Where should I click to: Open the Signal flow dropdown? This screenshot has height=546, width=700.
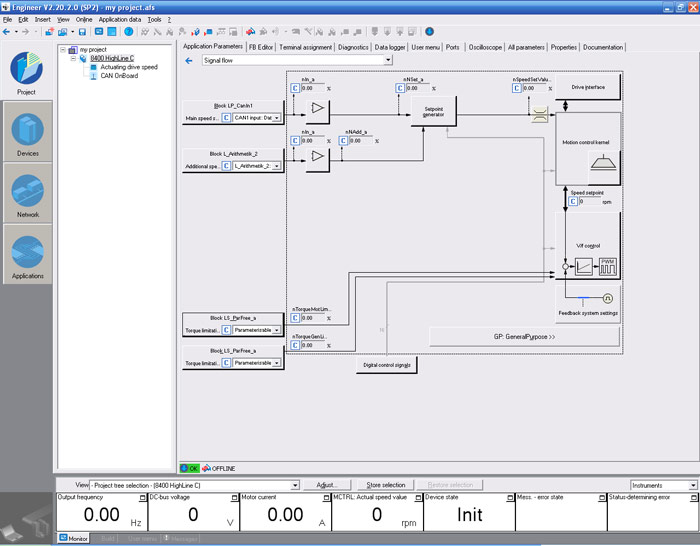pyautogui.click(x=387, y=60)
